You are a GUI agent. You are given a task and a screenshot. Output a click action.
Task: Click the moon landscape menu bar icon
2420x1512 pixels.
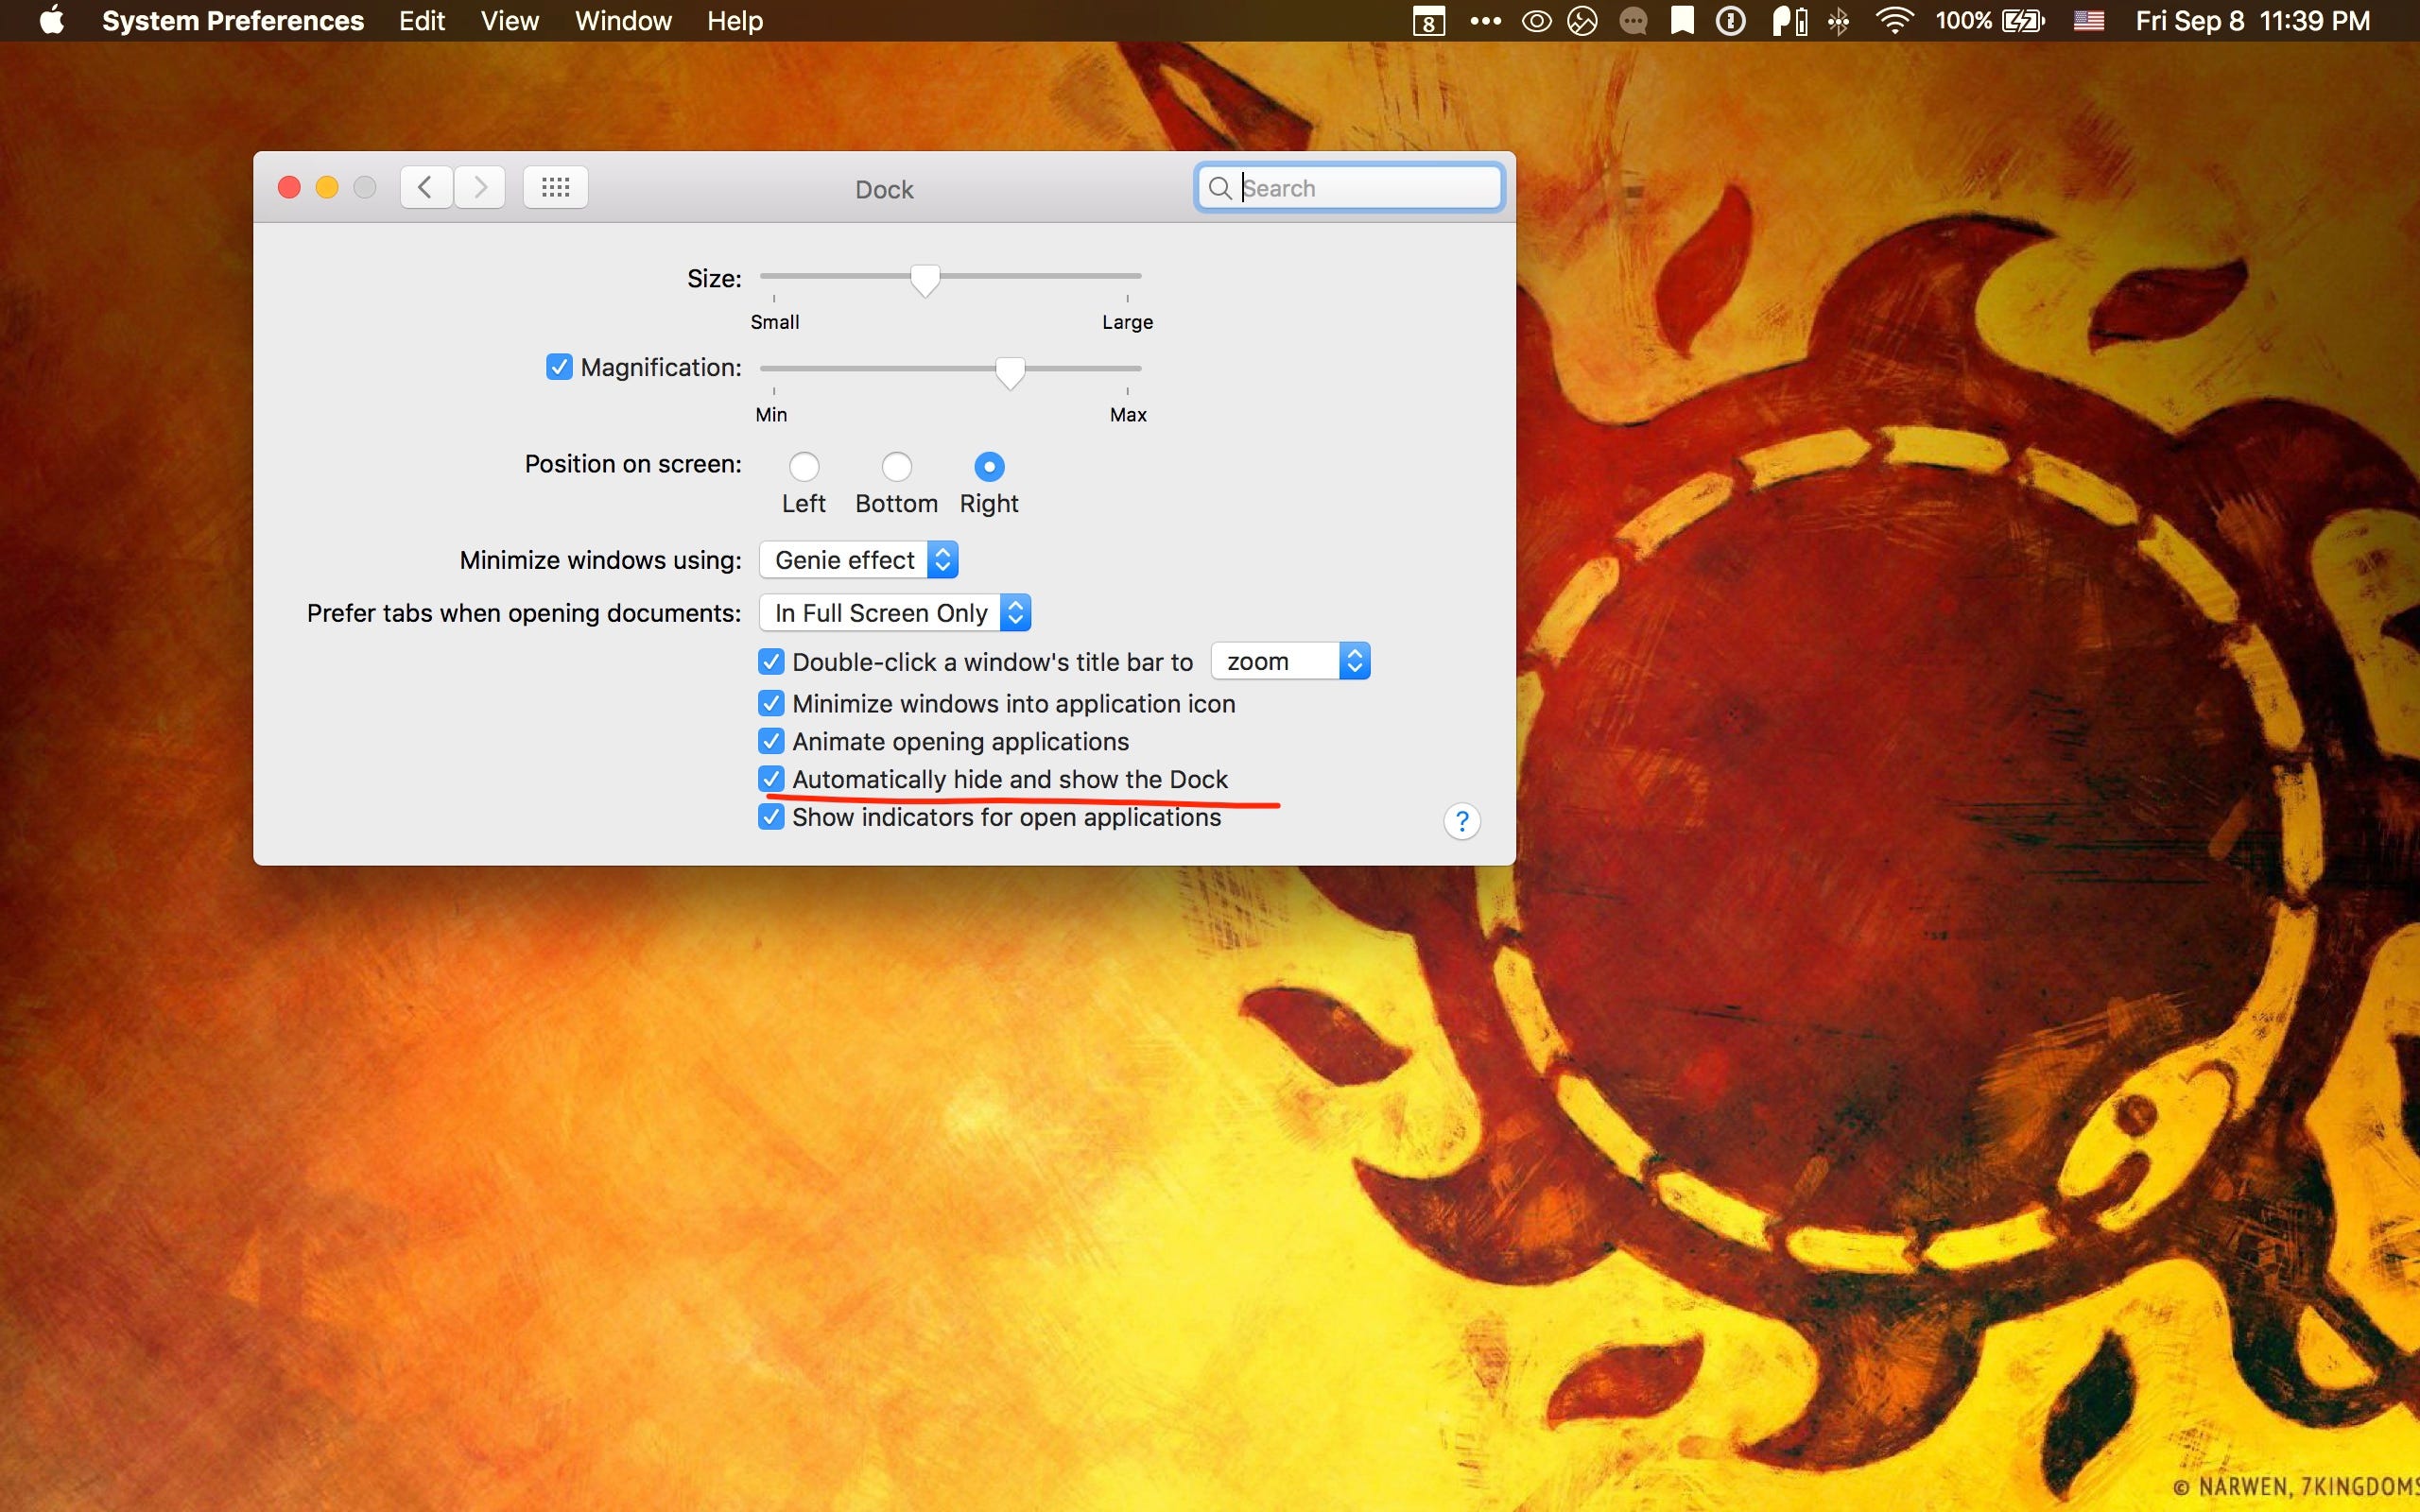pyautogui.click(x=1582, y=21)
